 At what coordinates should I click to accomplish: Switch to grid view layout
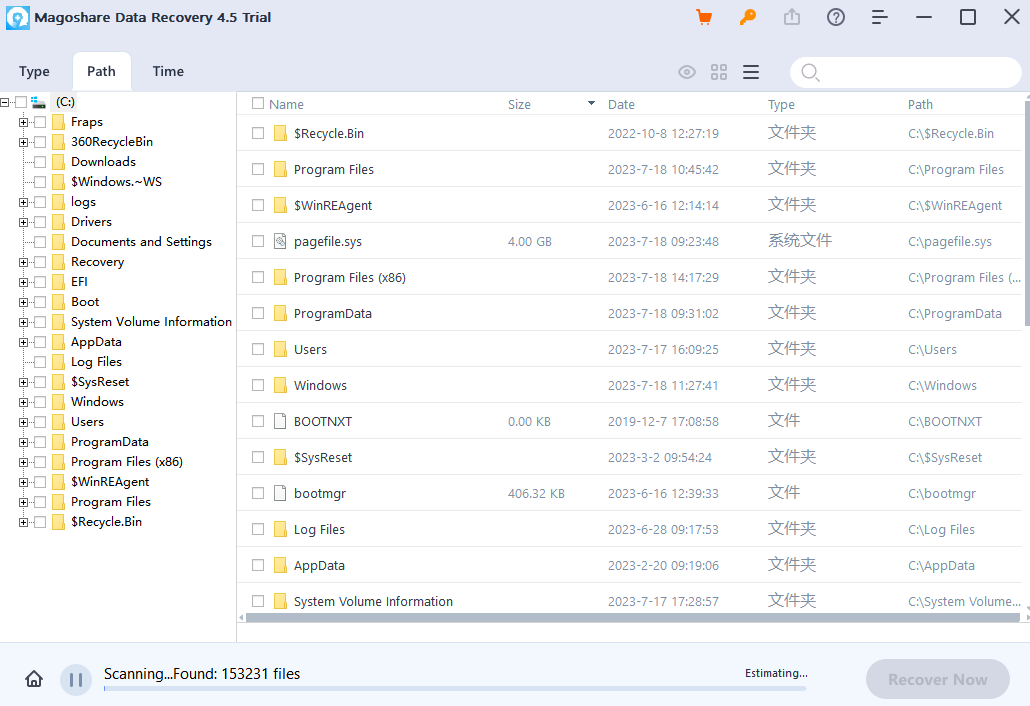pos(718,71)
